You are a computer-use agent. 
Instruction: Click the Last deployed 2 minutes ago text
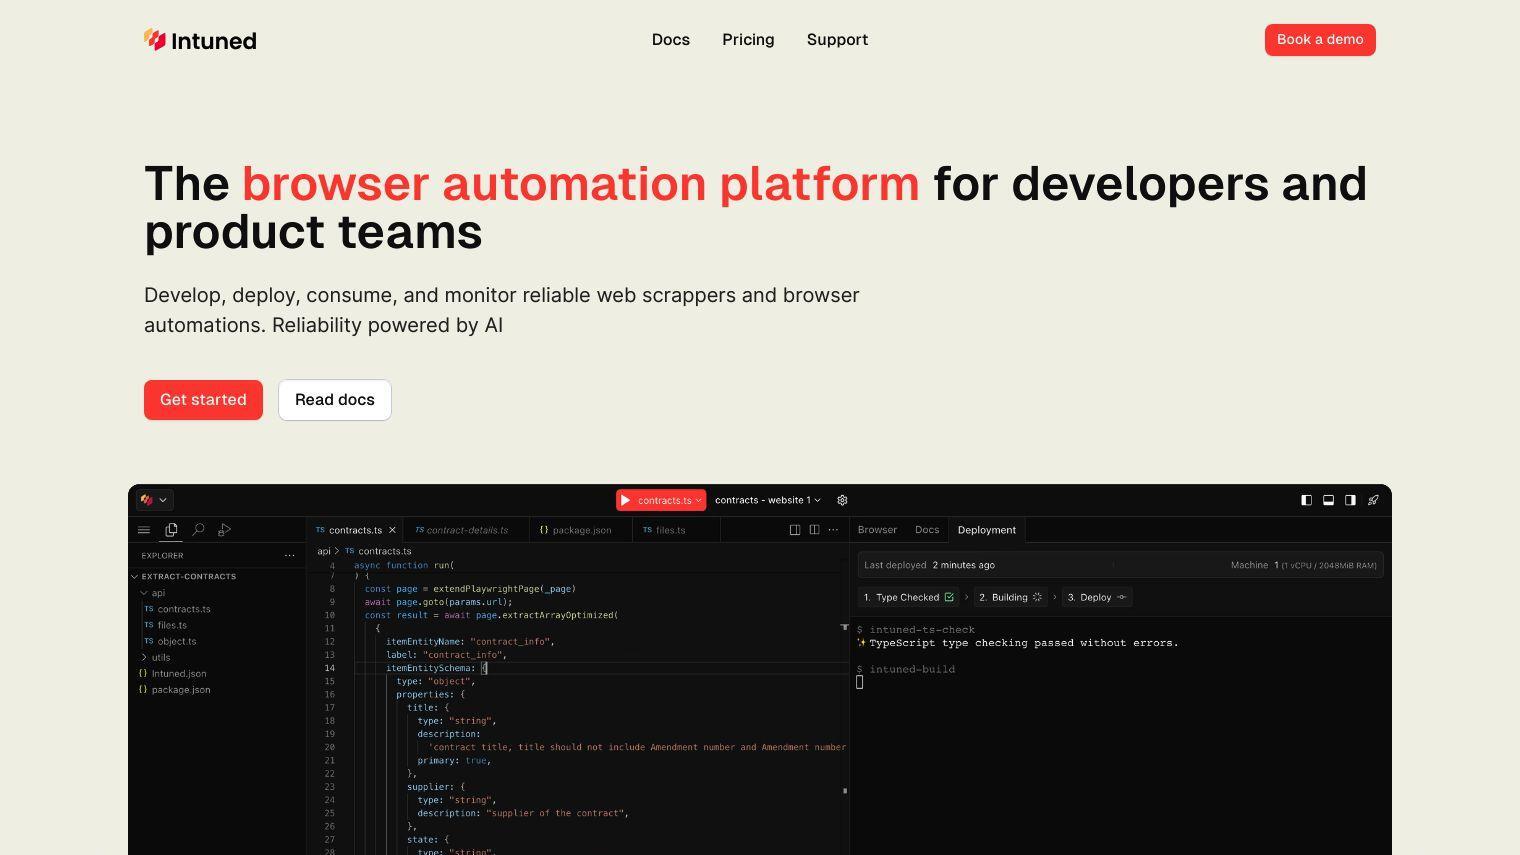point(929,565)
